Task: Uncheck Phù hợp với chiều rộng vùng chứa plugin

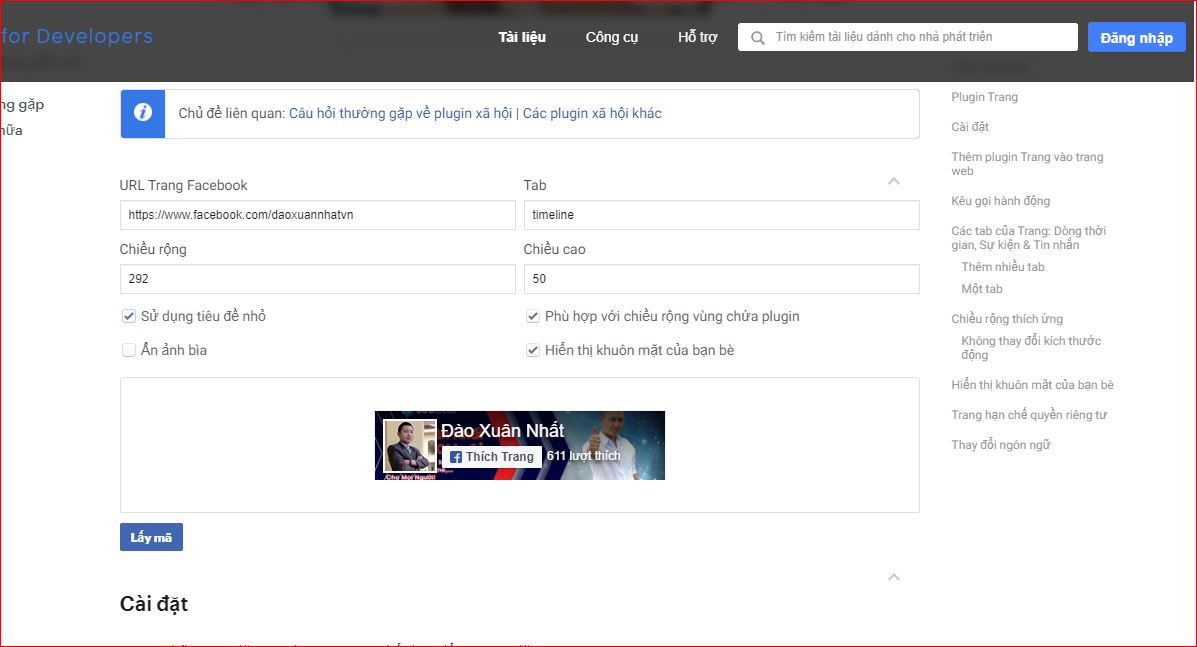Action: pos(533,316)
